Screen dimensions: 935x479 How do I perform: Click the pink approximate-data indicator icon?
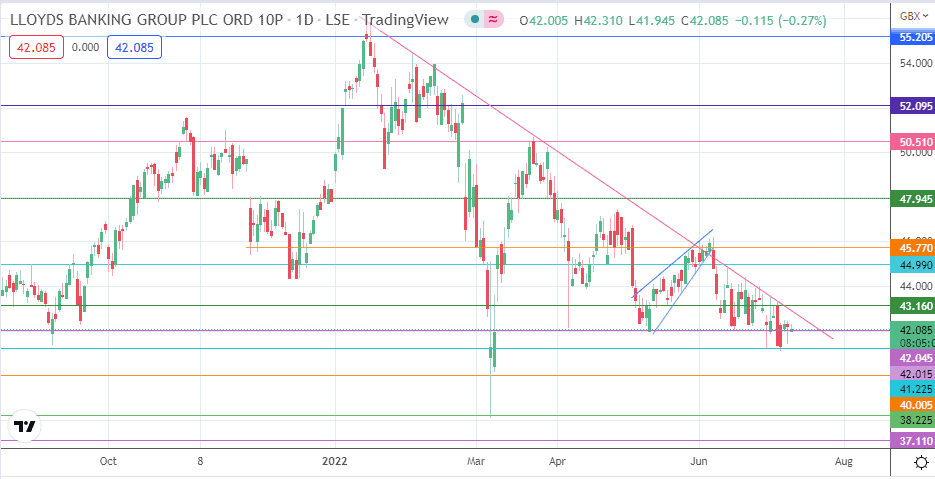494,20
